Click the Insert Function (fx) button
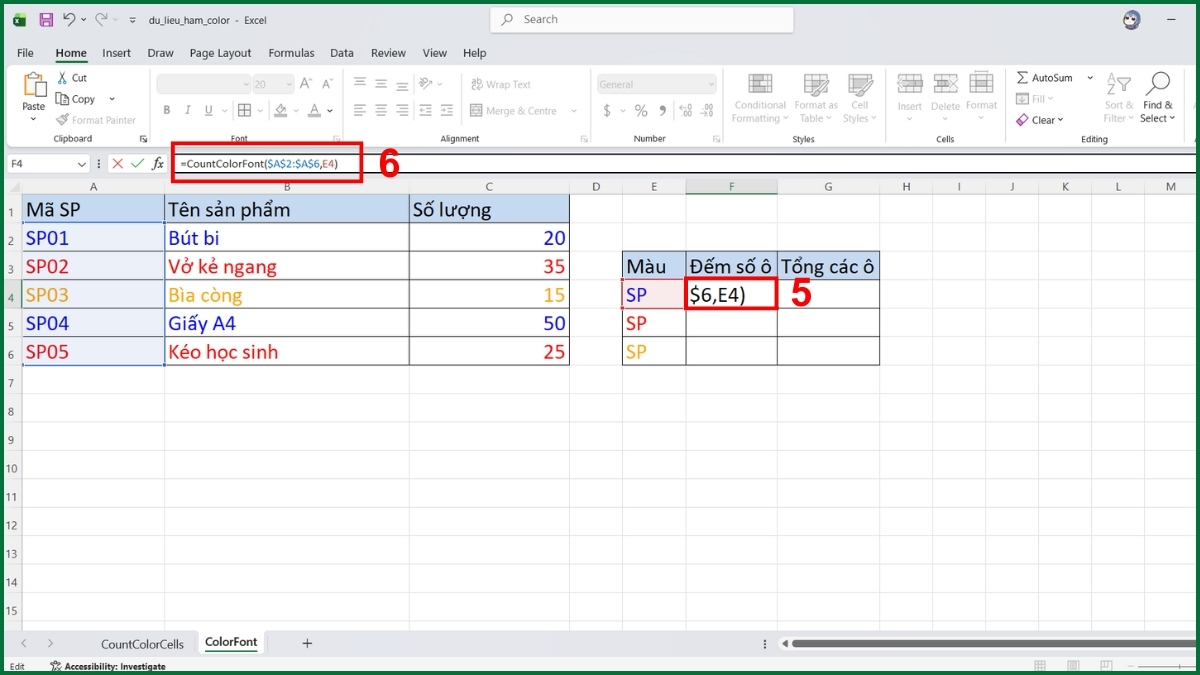Image resolution: width=1200 pixels, height=675 pixels. tap(160, 163)
